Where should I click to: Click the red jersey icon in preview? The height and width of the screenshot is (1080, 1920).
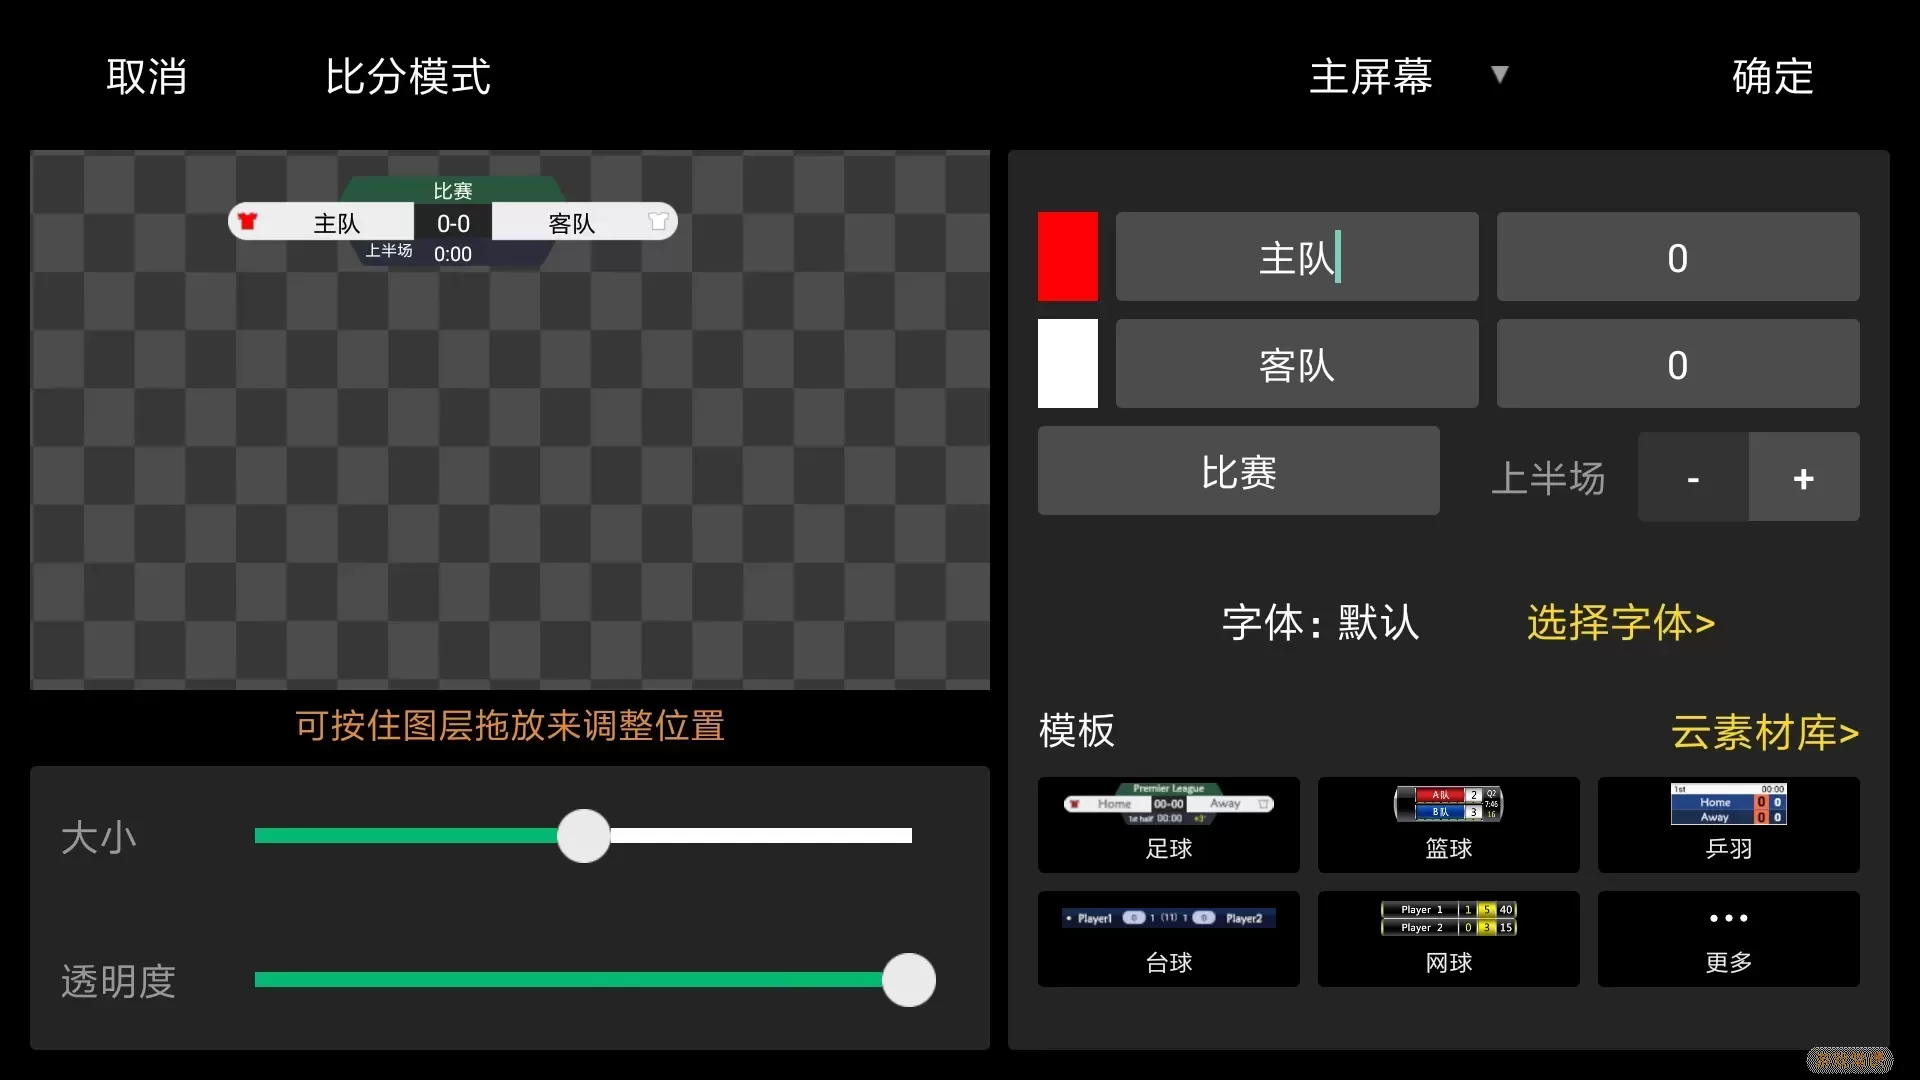point(248,221)
